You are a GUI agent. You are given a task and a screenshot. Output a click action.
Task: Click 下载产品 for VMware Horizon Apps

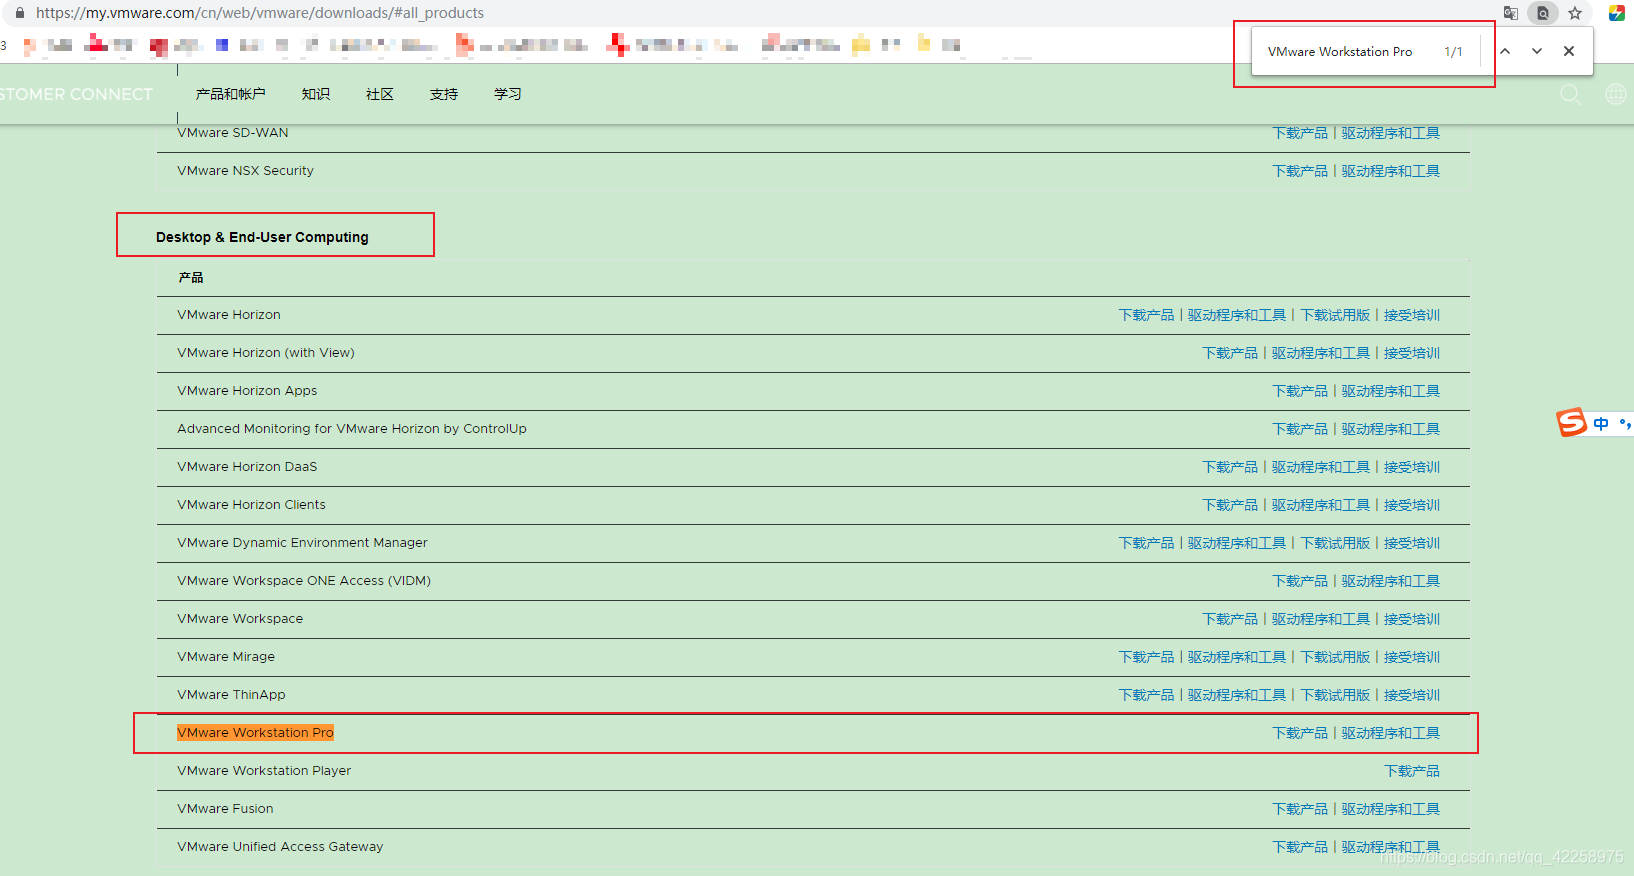[1300, 391]
